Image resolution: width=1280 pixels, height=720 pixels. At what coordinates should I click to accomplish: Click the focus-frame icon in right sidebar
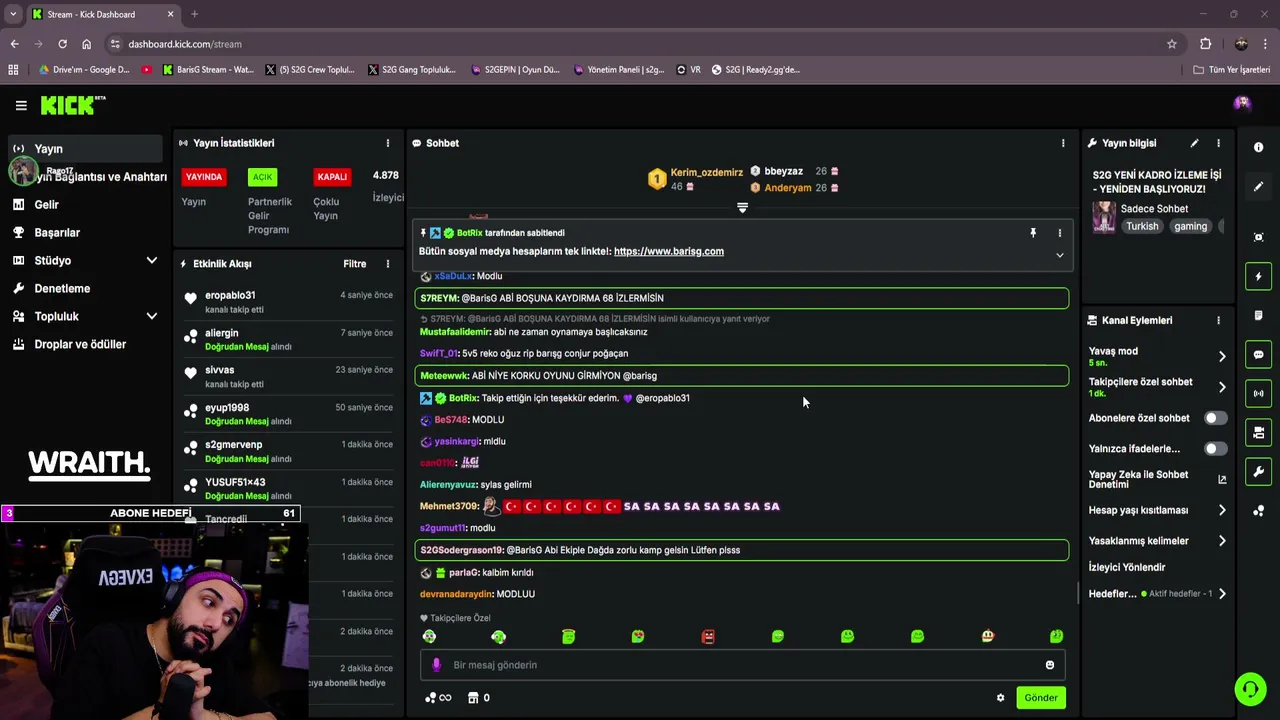pyautogui.click(x=1258, y=237)
